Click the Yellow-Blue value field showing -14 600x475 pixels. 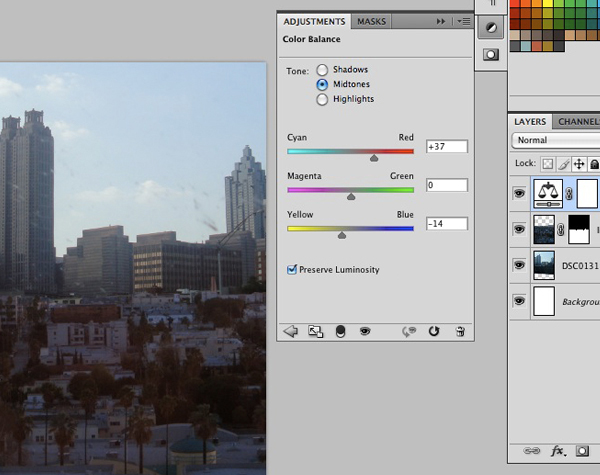[446, 223]
